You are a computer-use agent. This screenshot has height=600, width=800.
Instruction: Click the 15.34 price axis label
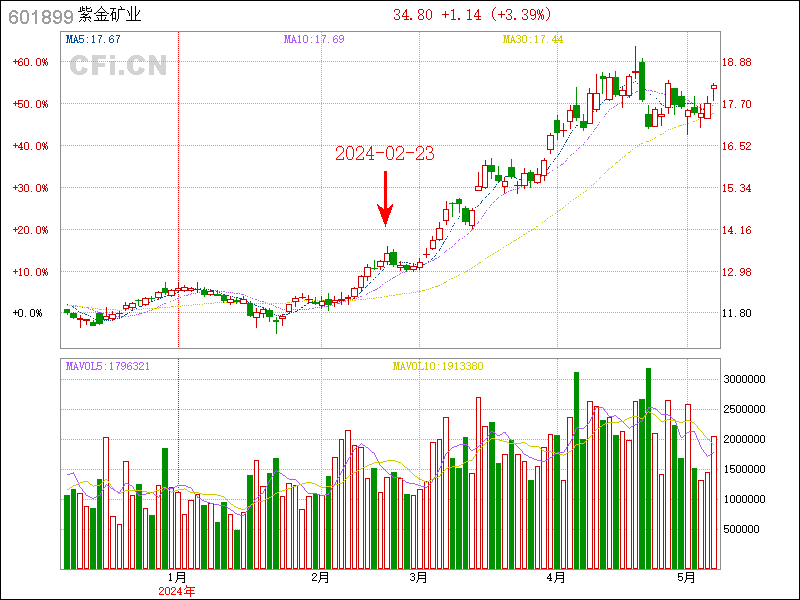point(737,188)
